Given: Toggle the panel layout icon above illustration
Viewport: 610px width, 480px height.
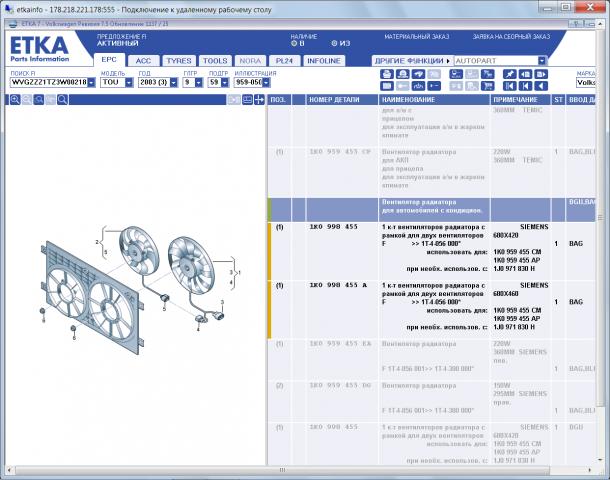Looking at the screenshot, I should click(247, 100).
